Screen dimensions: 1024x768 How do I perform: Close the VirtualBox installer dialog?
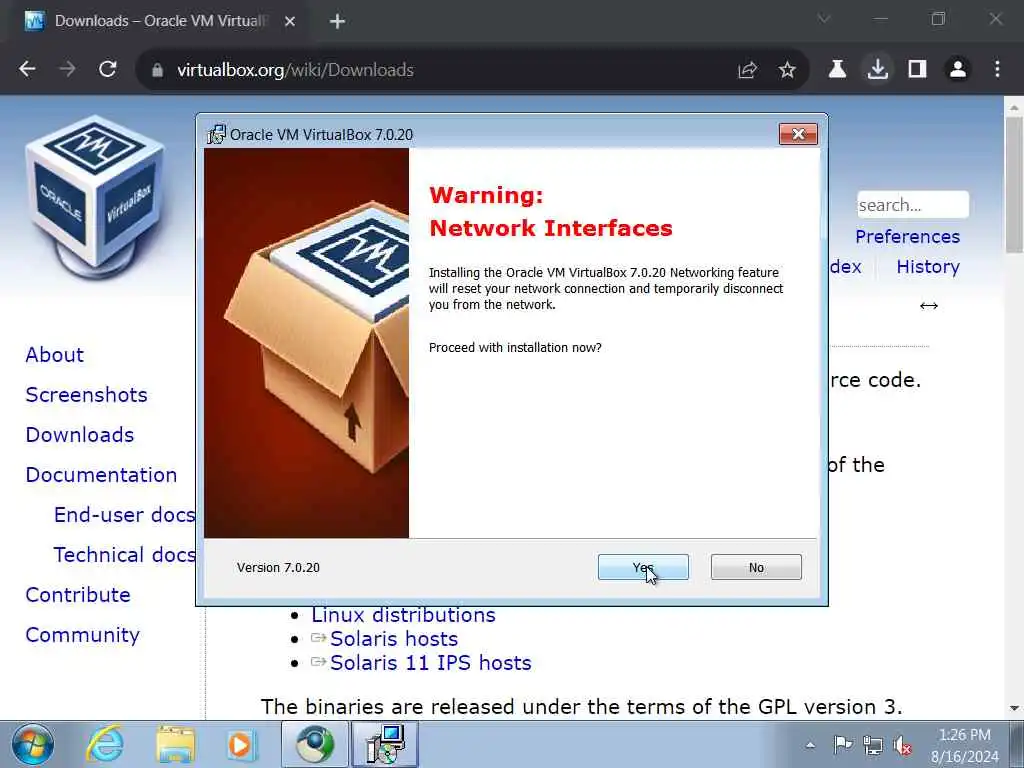point(798,134)
